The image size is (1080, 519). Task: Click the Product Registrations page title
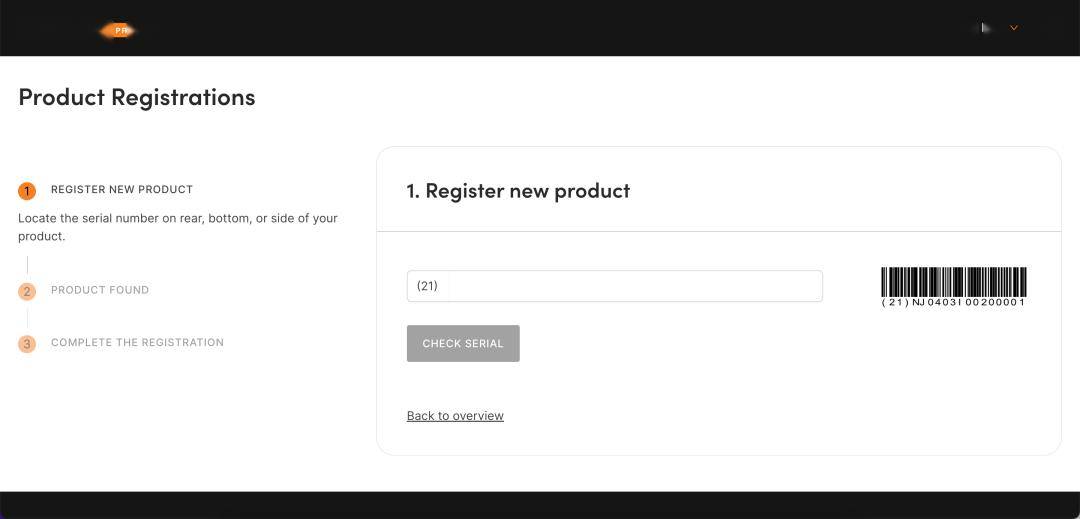coord(137,97)
